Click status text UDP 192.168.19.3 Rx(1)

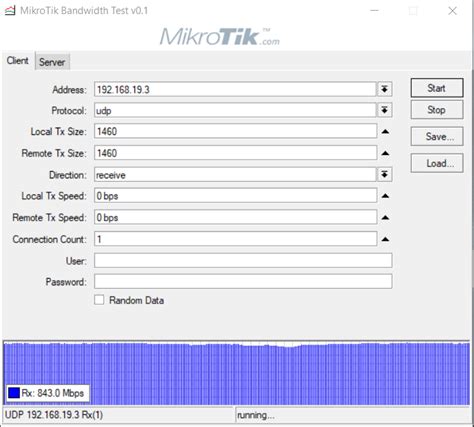(x=54, y=415)
